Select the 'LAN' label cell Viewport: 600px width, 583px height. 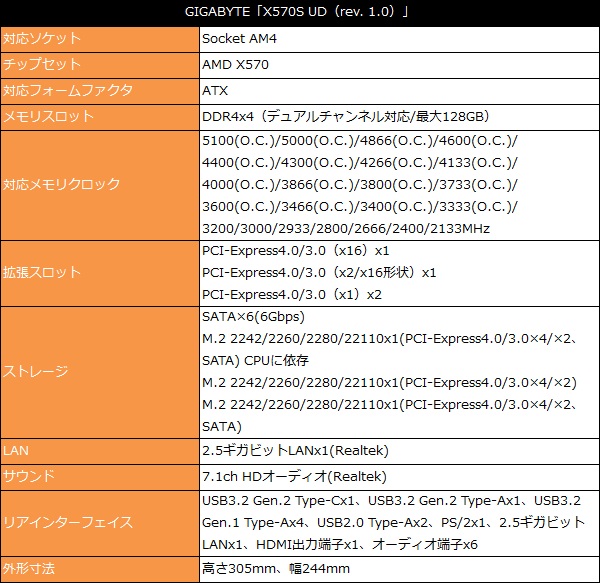click(x=99, y=451)
